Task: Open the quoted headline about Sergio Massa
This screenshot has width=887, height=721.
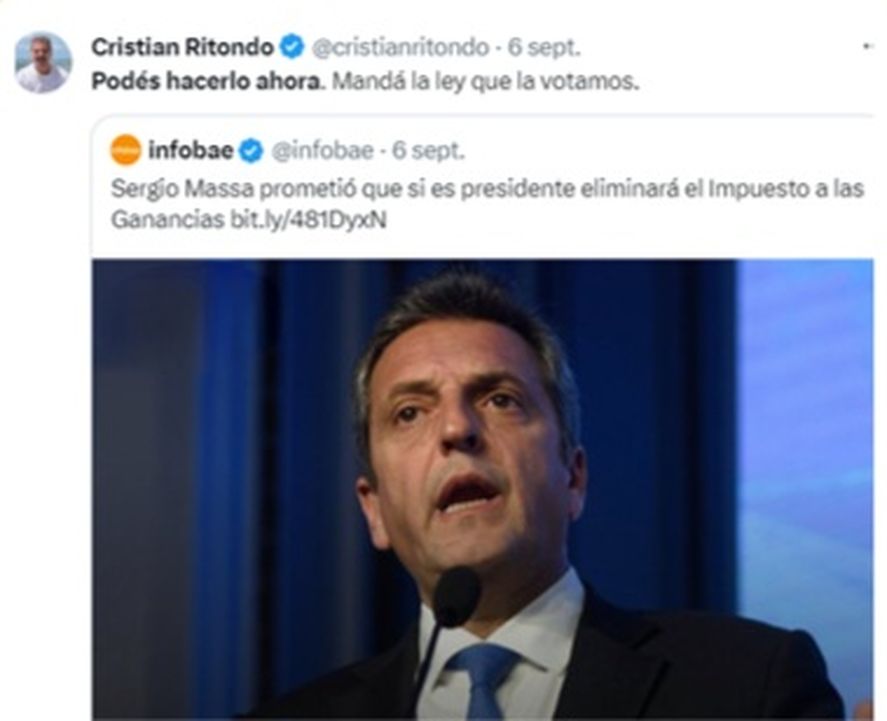Action: [x=487, y=204]
